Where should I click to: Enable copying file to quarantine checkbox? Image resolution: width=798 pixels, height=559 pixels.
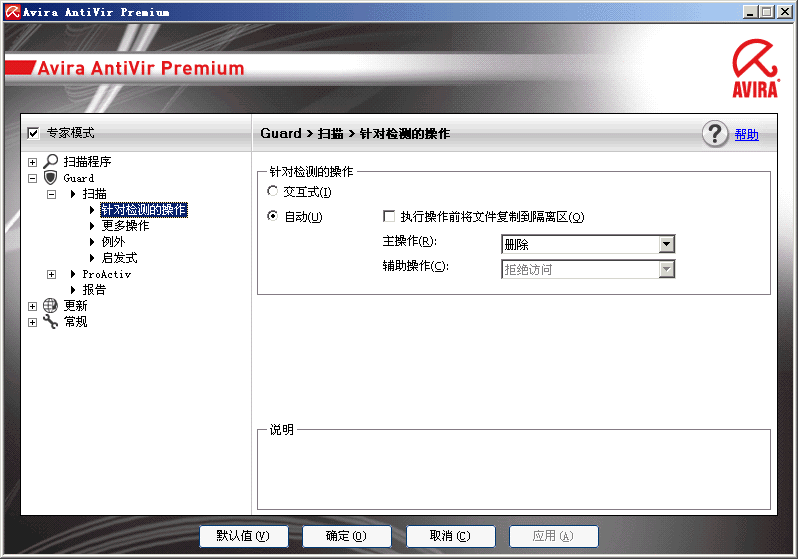(389, 216)
